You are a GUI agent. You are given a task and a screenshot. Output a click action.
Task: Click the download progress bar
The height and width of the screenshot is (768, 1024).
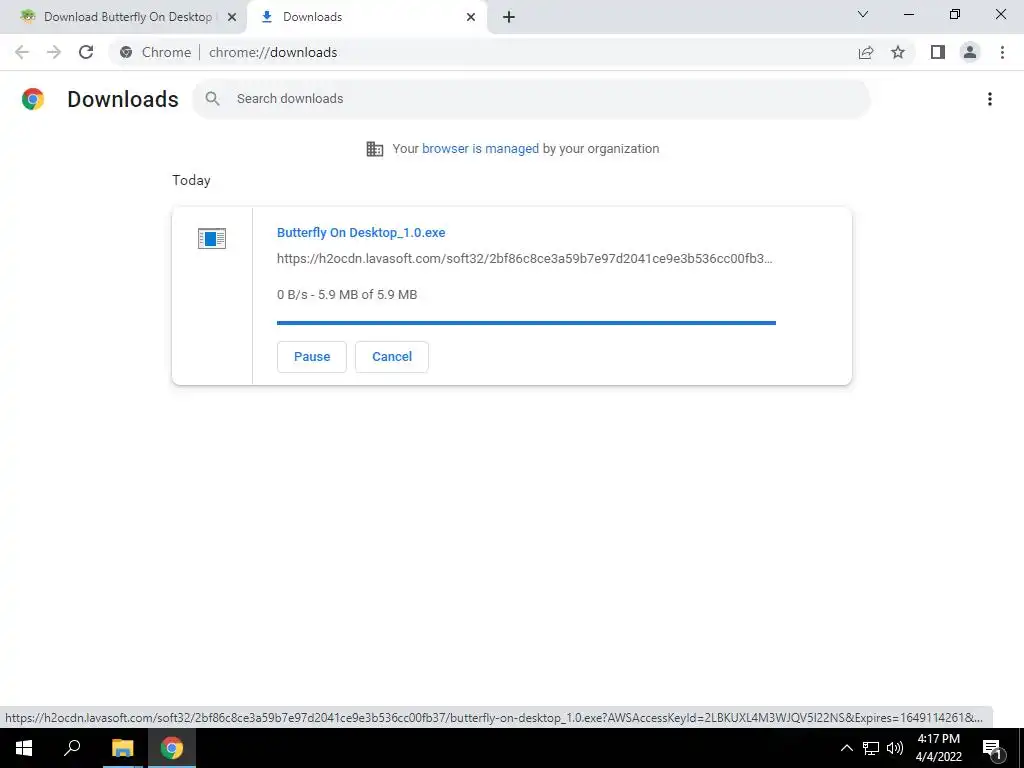pyautogui.click(x=526, y=323)
